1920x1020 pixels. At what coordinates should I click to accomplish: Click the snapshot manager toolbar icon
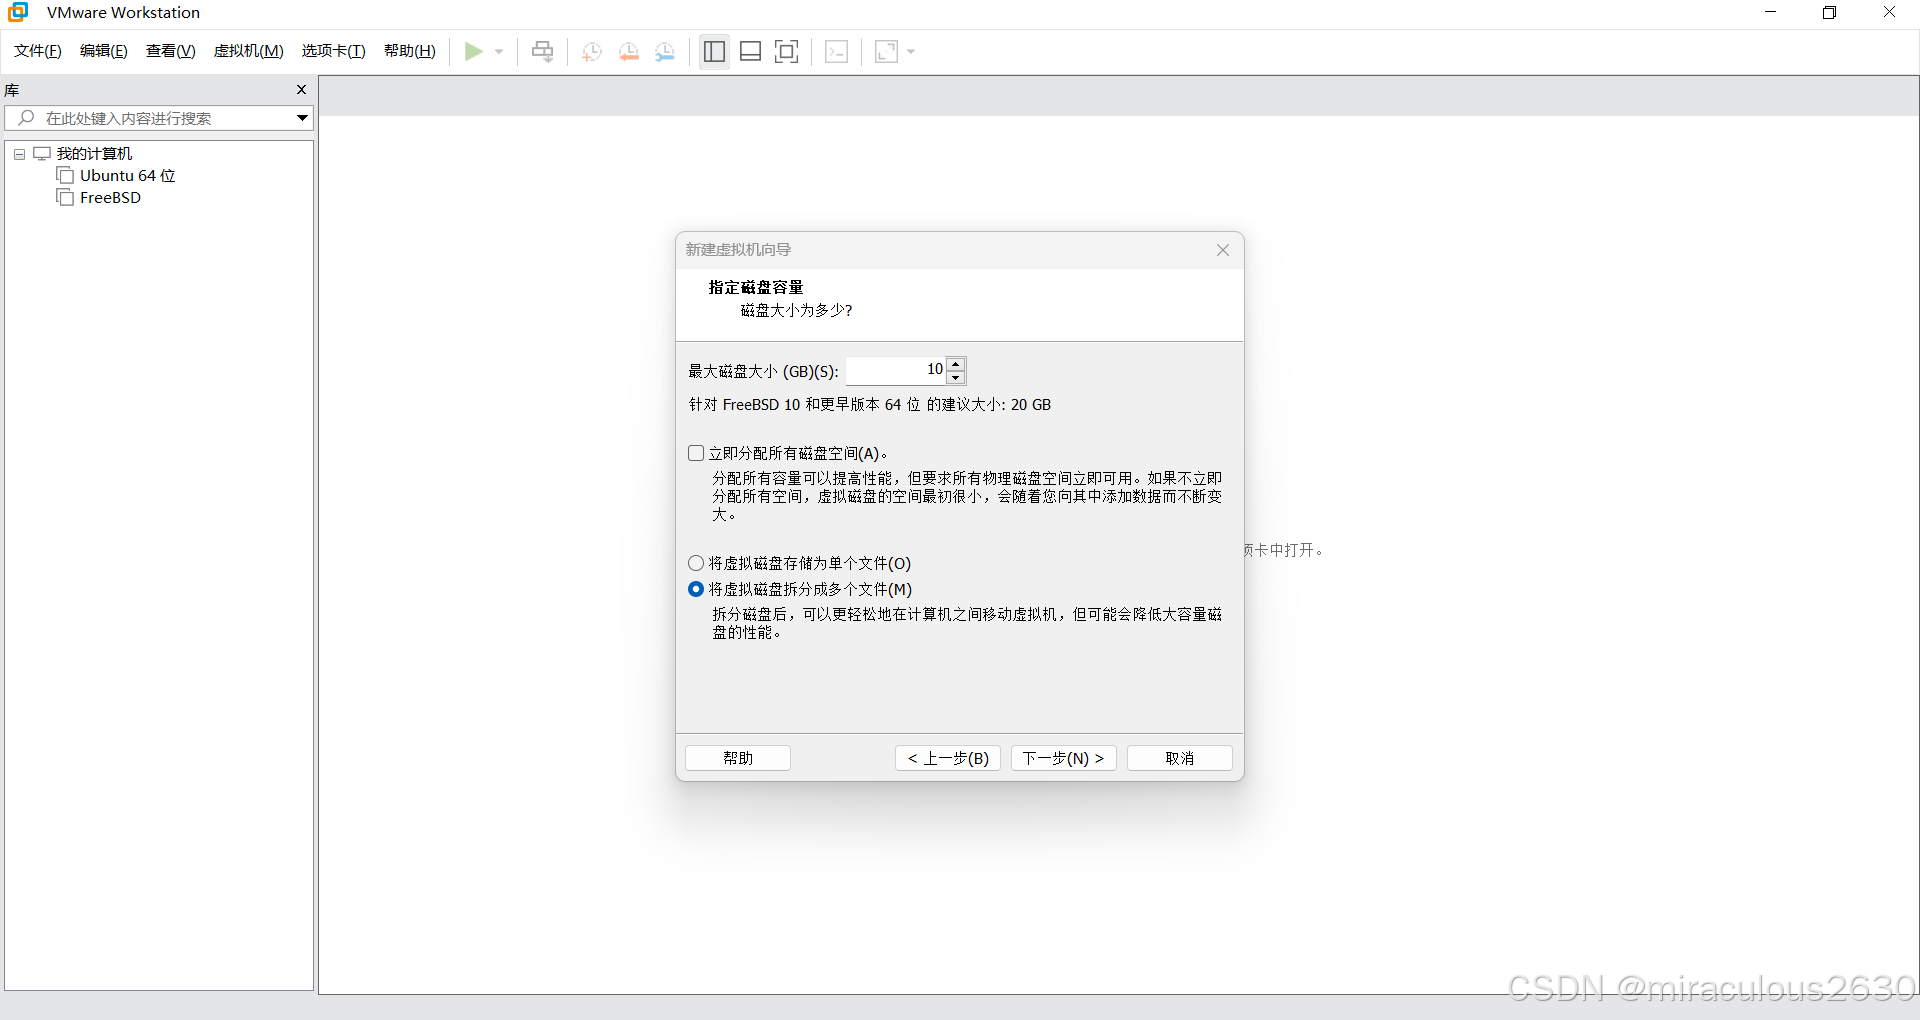665,52
